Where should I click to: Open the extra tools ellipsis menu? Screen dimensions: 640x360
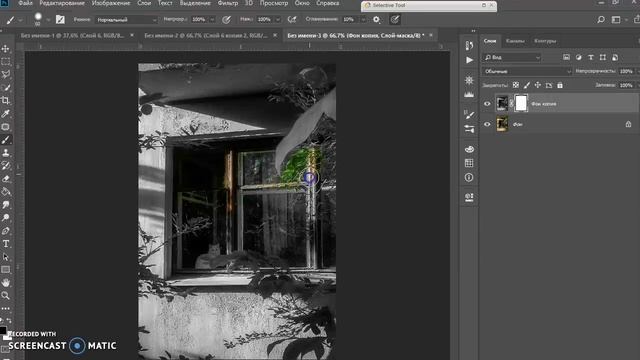6,308
